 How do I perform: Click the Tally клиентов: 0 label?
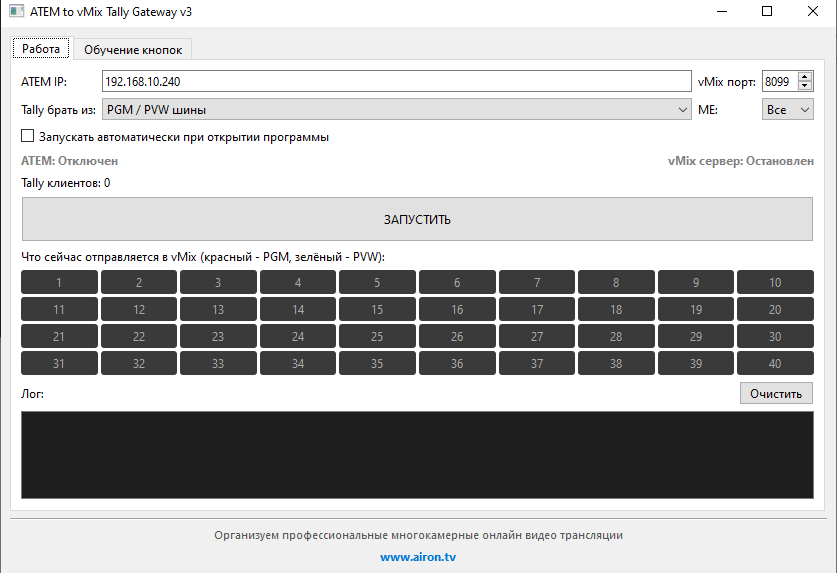click(x=66, y=183)
